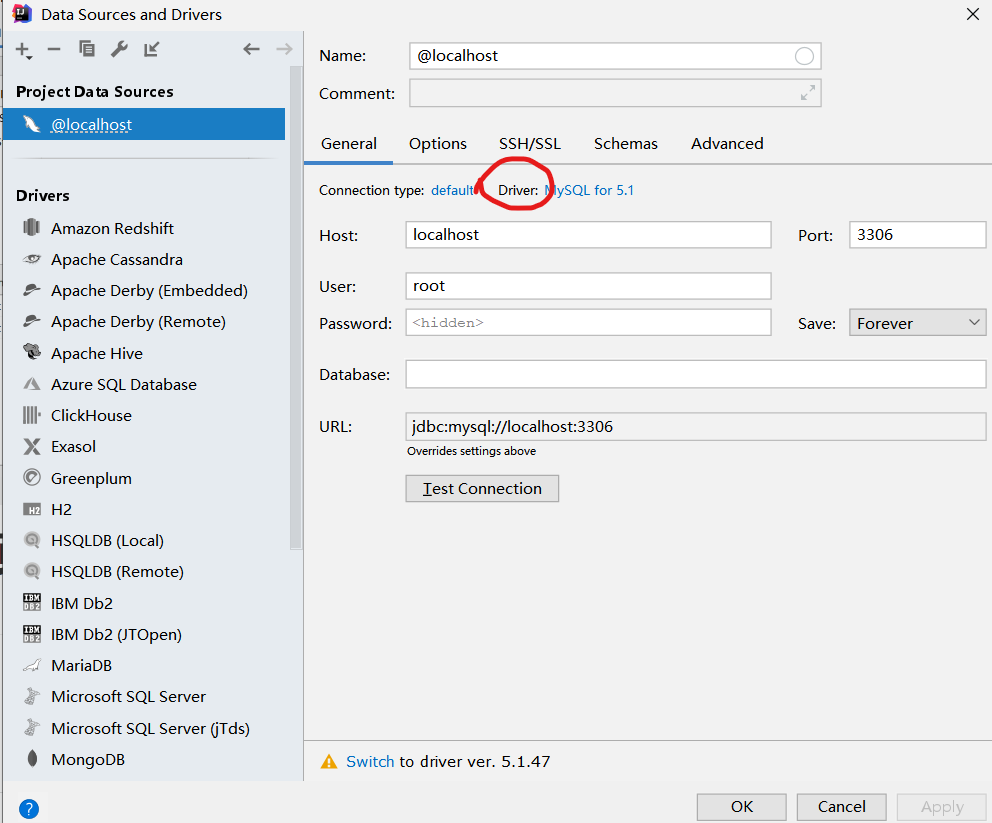Choose Apache Derby (Remote) driver
This screenshot has height=823, width=992.
coord(138,321)
